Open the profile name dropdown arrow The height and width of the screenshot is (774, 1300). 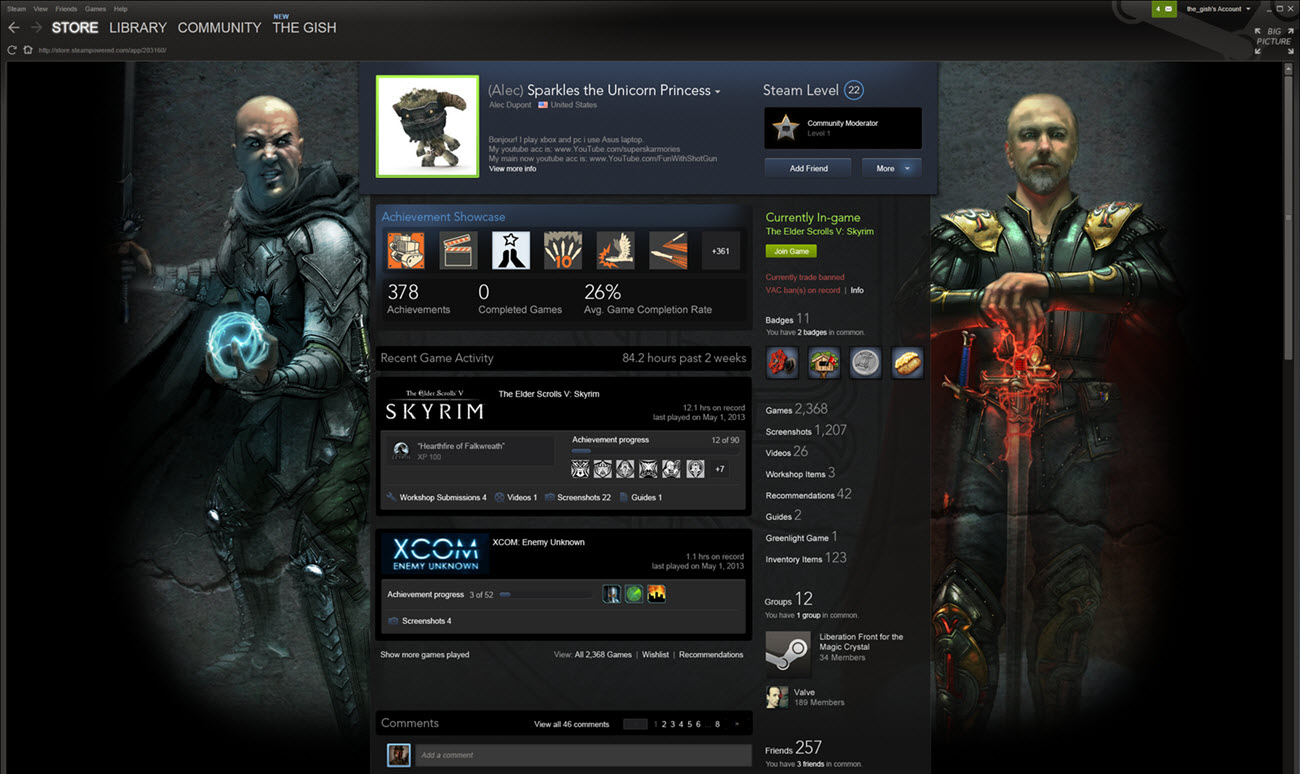click(x=717, y=92)
